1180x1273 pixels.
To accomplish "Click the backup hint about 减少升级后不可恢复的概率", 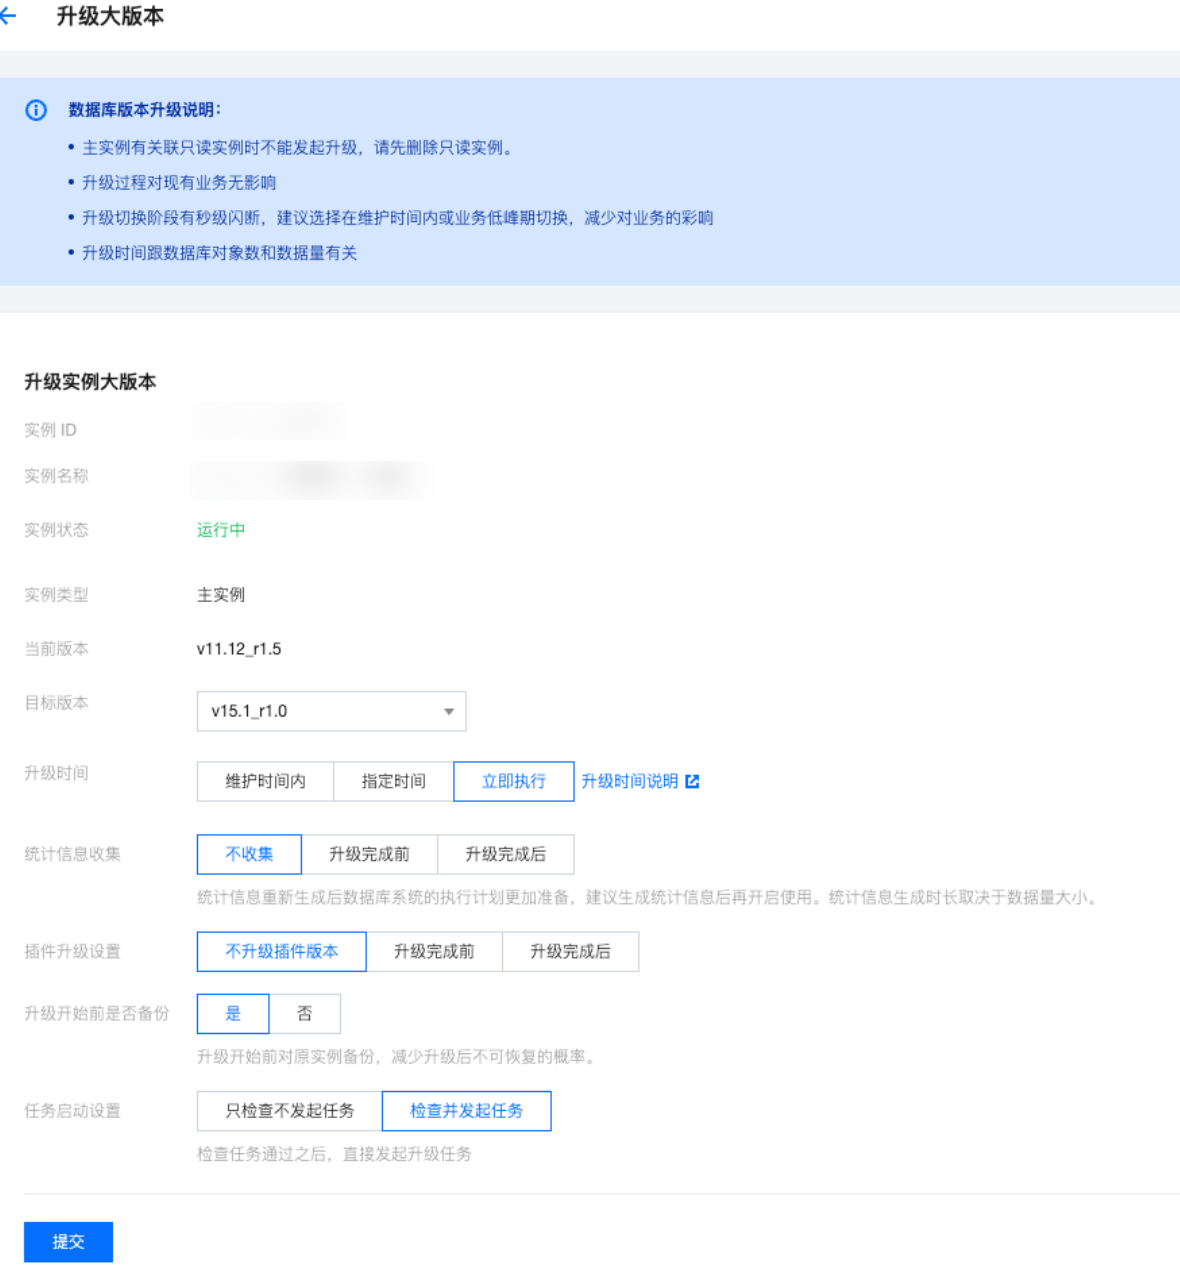I will (x=399, y=1057).
